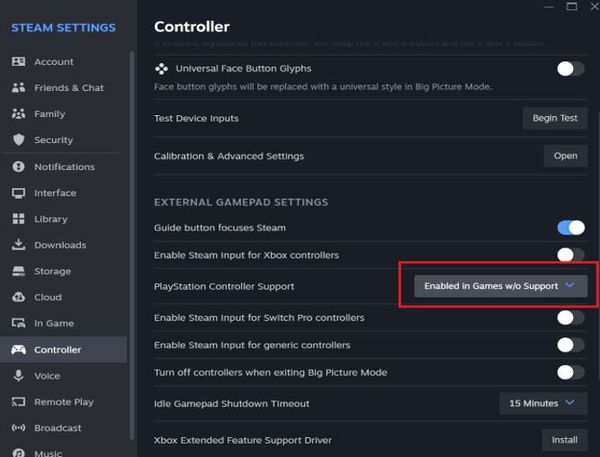Go to Remote Play settings
600x457 pixels.
[63, 402]
